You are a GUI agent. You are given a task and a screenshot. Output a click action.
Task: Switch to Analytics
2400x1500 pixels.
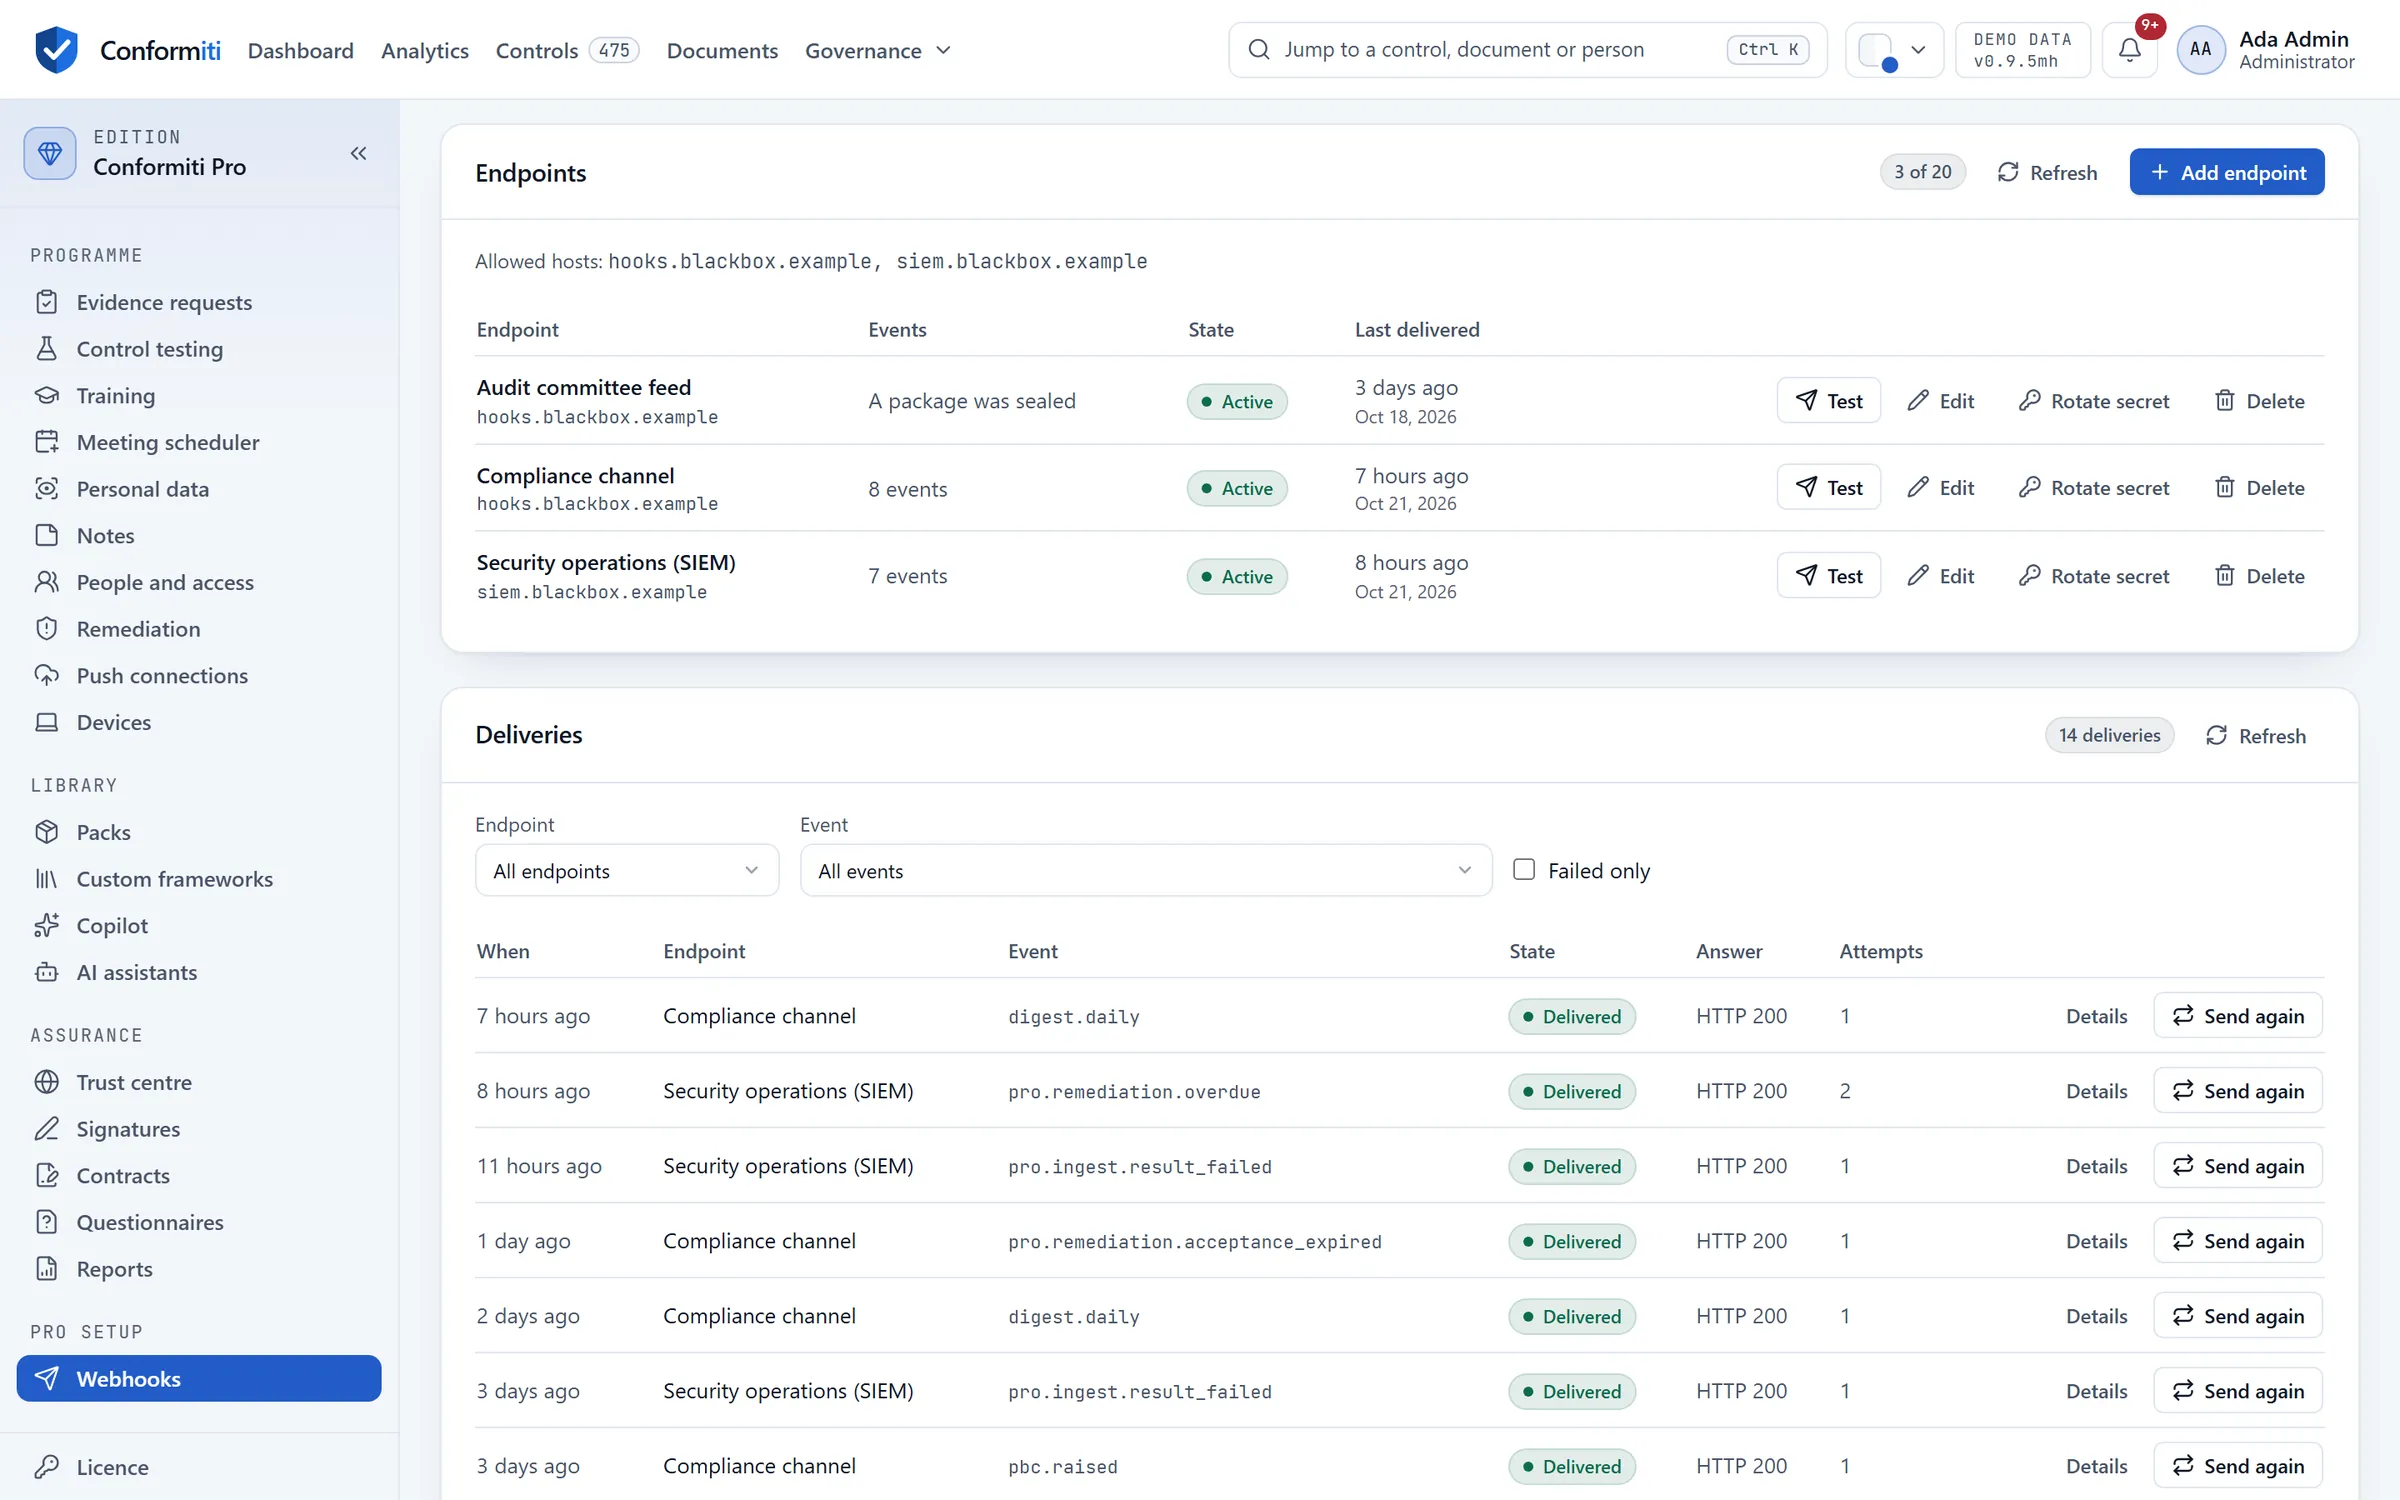(x=425, y=50)
